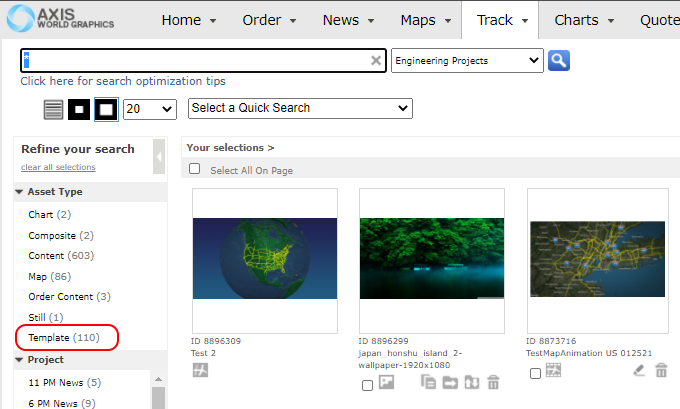This screenshot has height=409, width=680.
Task: Tick the checkbox for TestMapAnimation US asset
Action: coord(535,374)
